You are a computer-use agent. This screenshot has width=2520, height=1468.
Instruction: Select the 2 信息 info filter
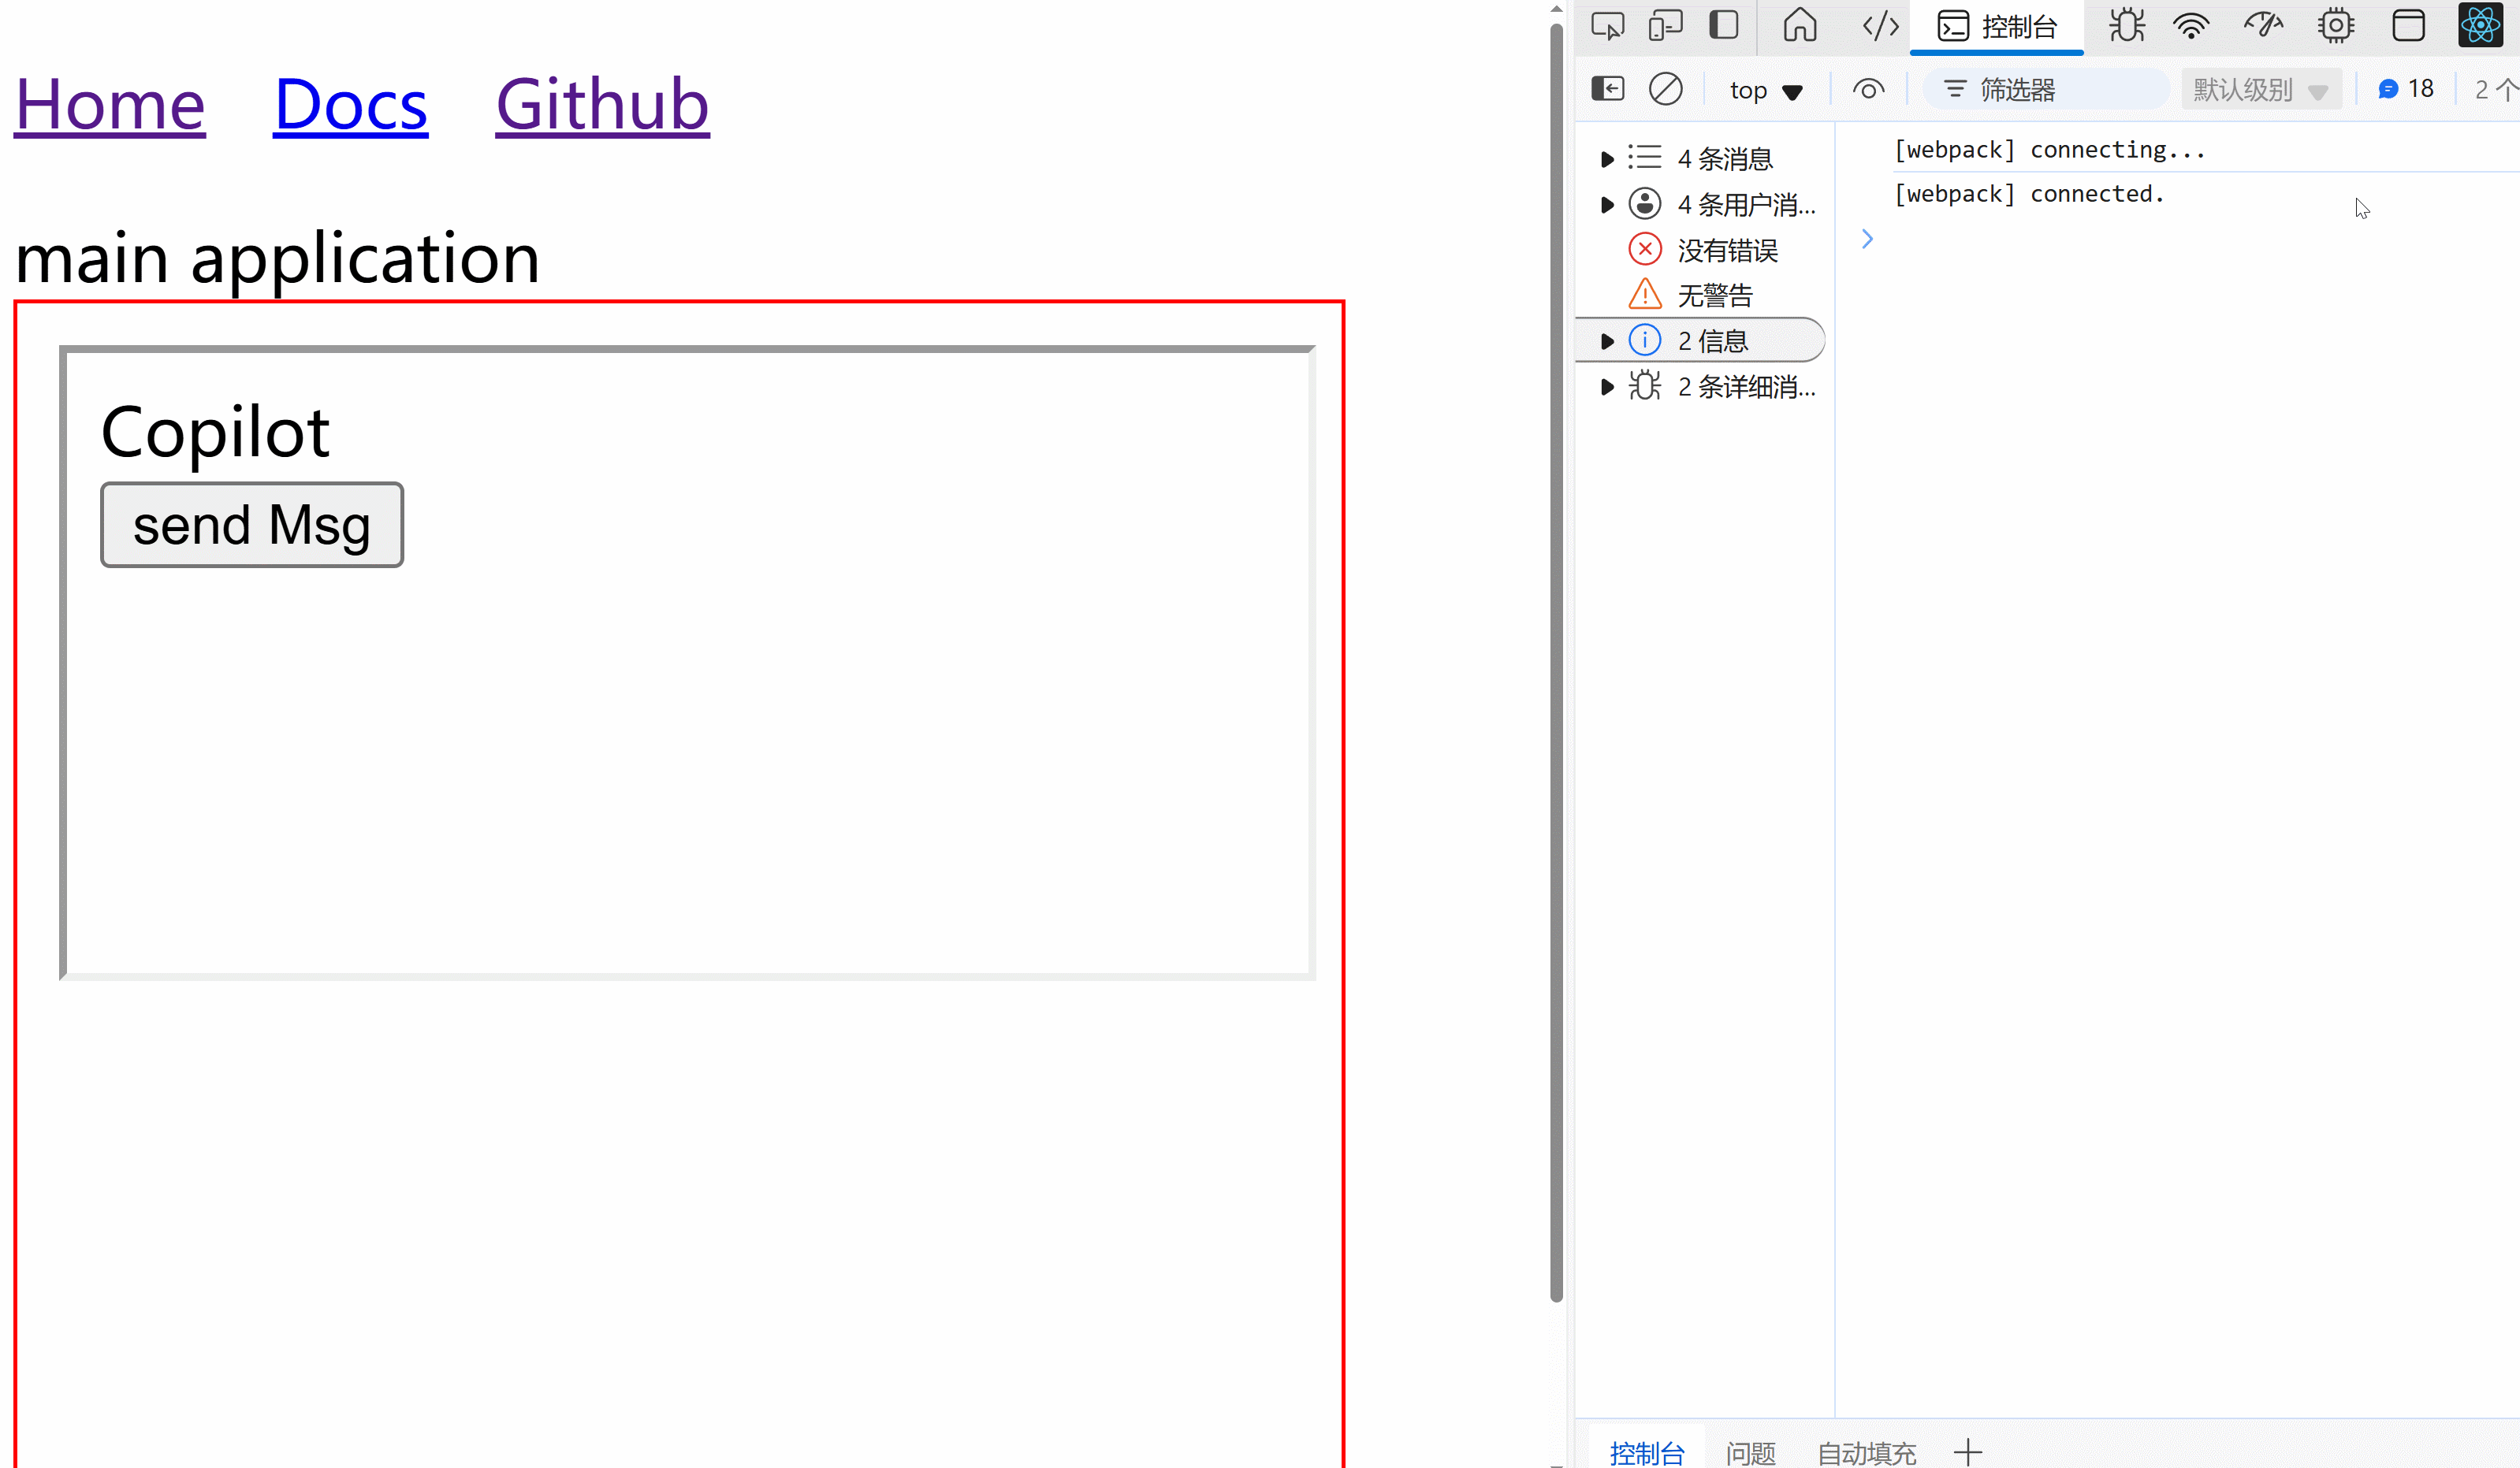click(1712, 341)
